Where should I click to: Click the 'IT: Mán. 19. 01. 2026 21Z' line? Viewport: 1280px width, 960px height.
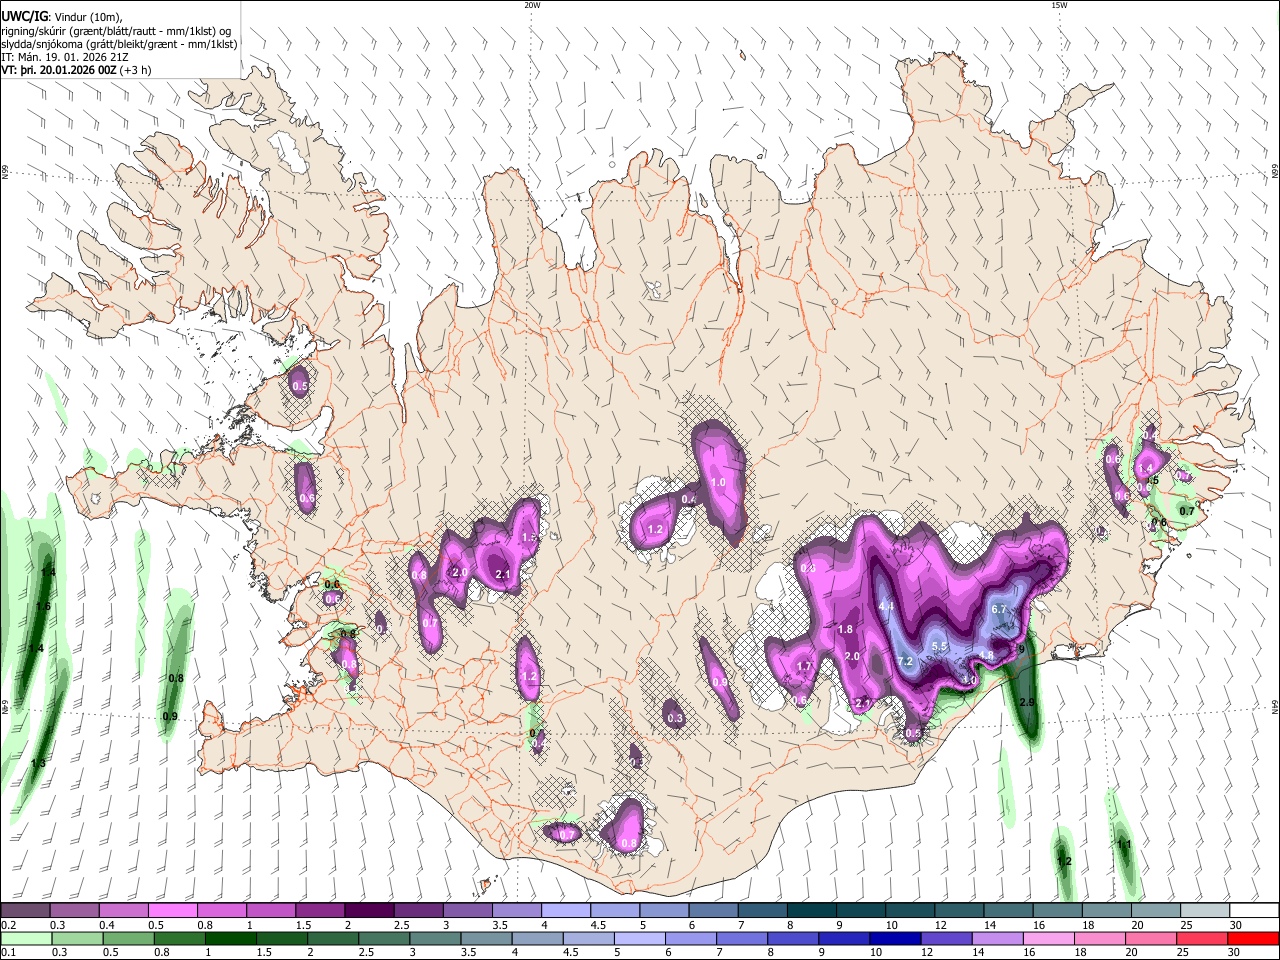click(x=63, y=57)
